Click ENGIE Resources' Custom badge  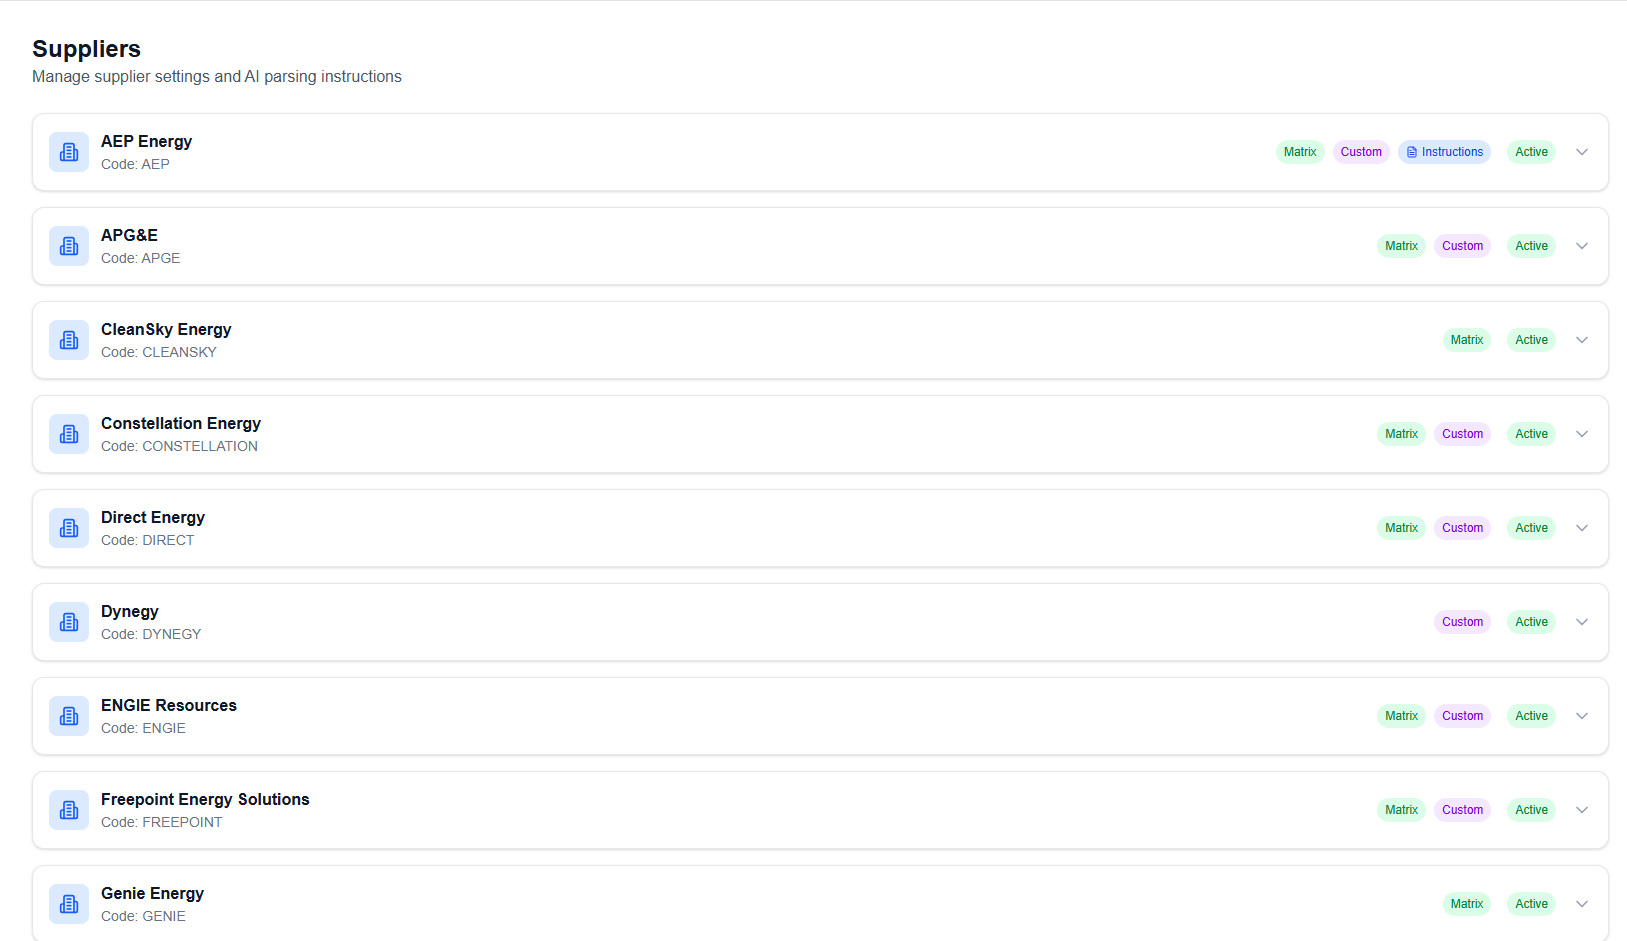pos(1462,716)
